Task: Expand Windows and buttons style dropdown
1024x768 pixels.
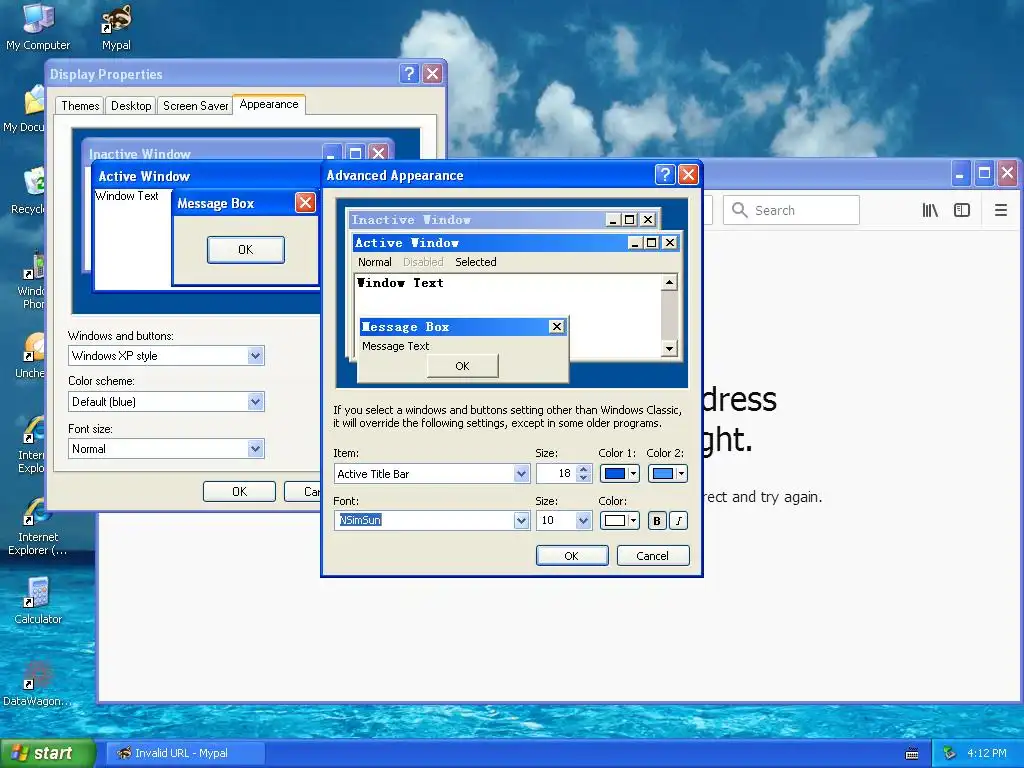Action: point(255,356)
